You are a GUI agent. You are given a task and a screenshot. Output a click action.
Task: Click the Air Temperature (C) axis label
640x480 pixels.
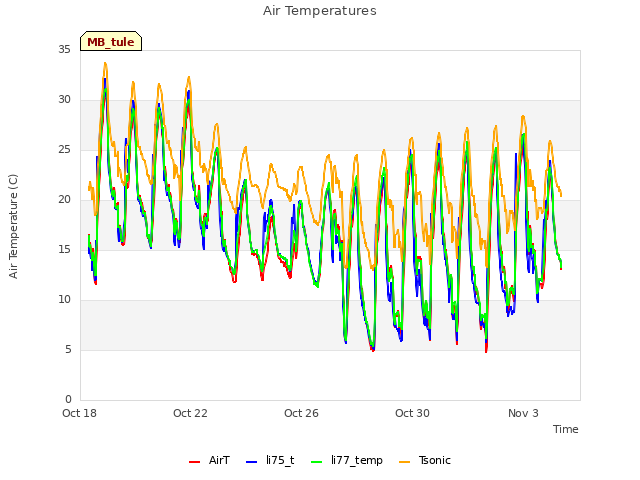click(x=13, y=227)
